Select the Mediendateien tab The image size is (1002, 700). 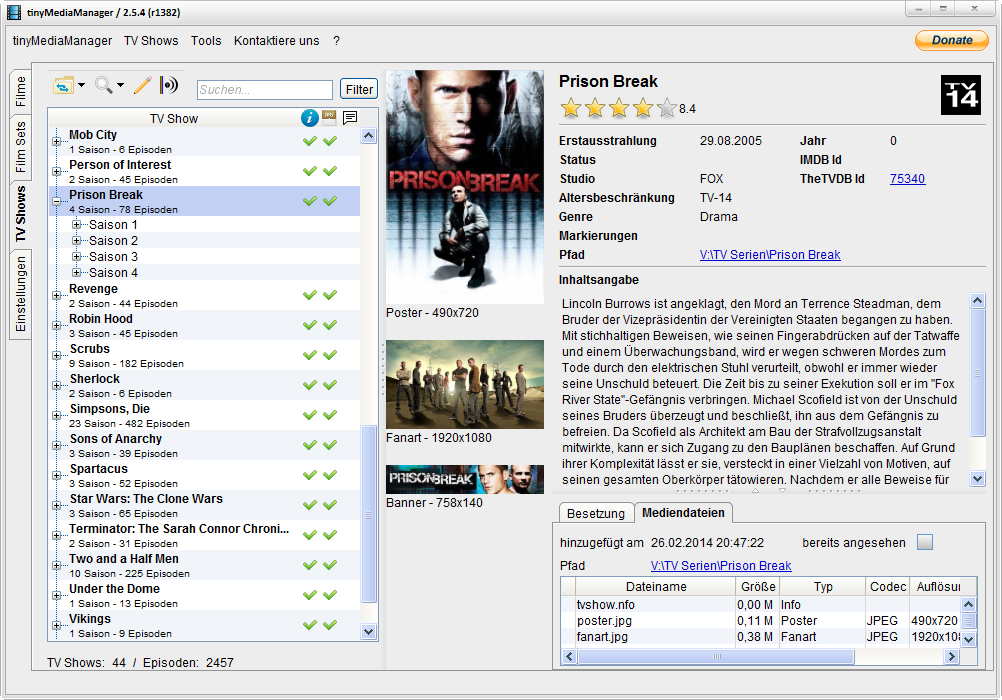click(683, 513)
